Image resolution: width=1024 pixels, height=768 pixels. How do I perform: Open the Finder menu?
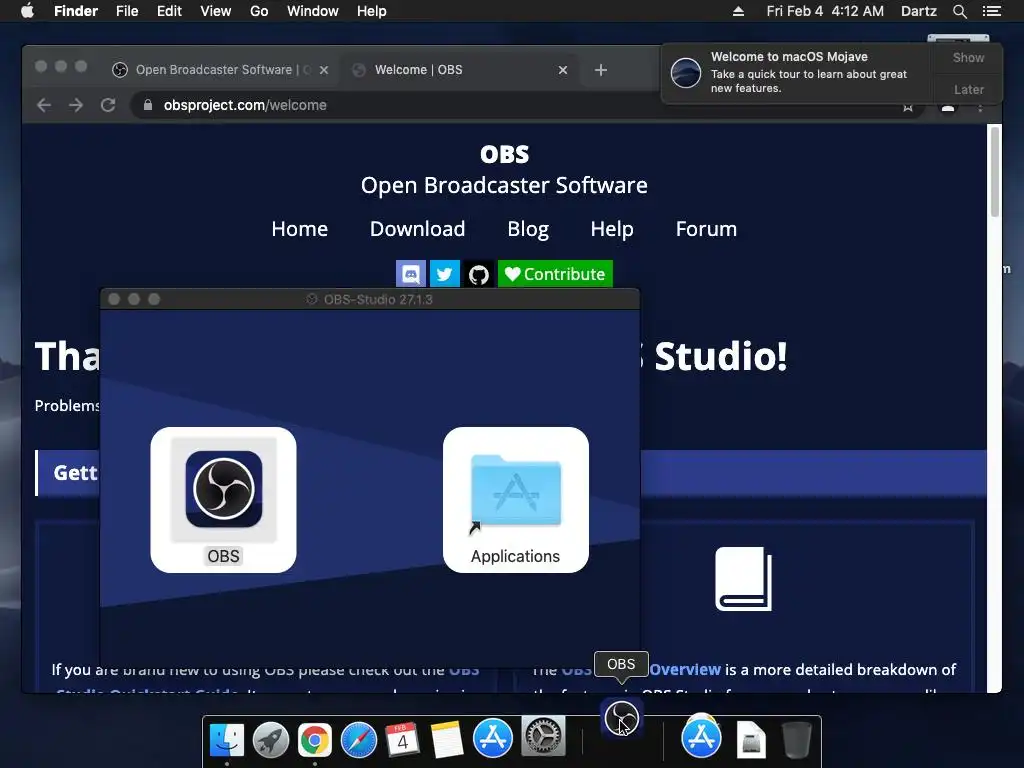click(x=76, y=11)
